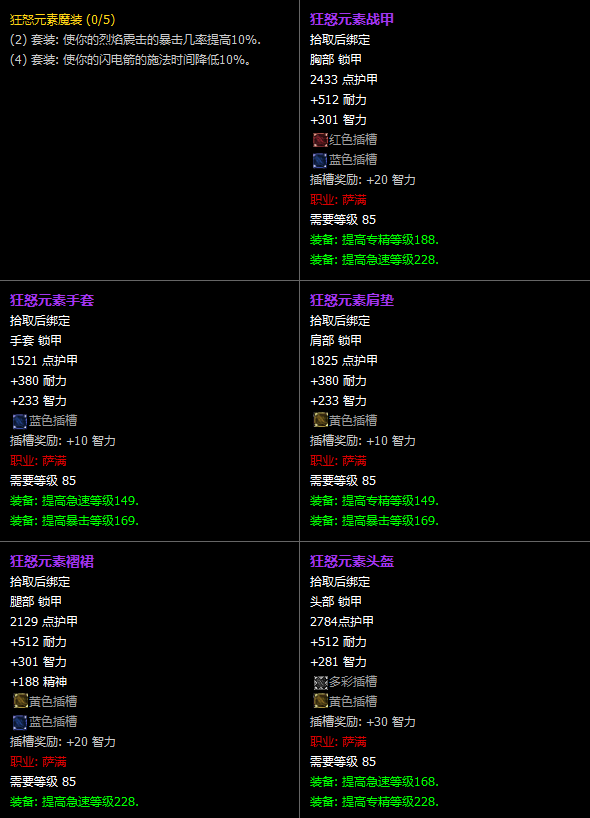590x818 pixels.
Task: Click the 职业: 萨满 line on 狂怒元素战甲
Action: click(x=338, y=200)
